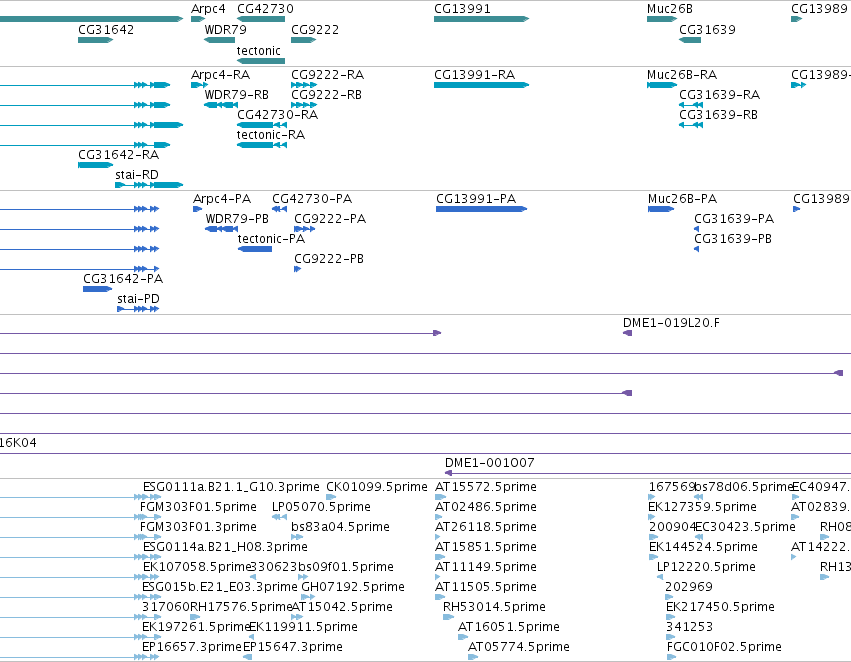Image resolution: width=851 pixels, height=662 pixels.
Task: Click the EK144524.5prime EST label
Action: pos(703,548)
